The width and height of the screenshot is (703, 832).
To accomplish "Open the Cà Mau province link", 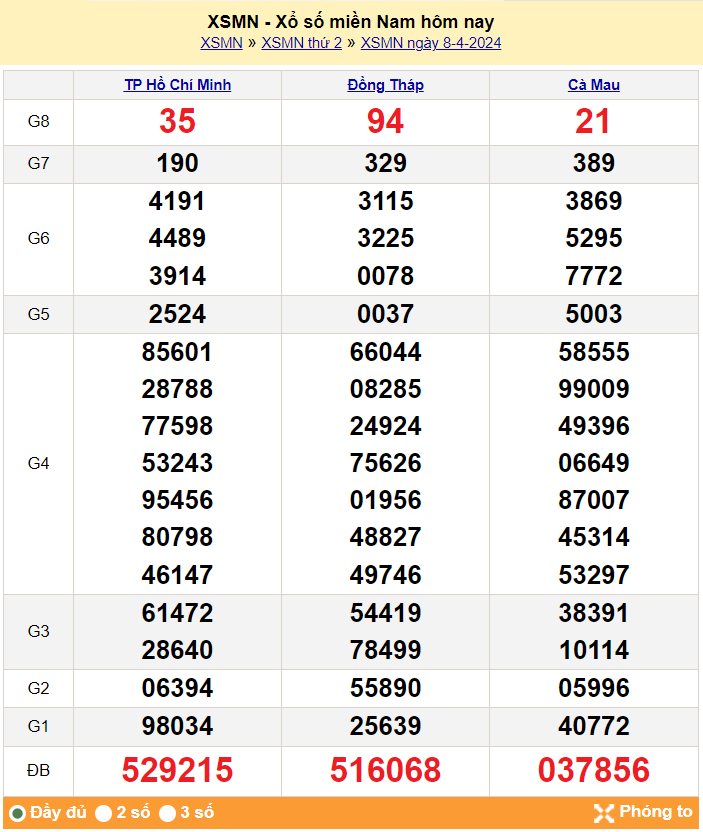I will pyautogui.click(x=593, y=85).
